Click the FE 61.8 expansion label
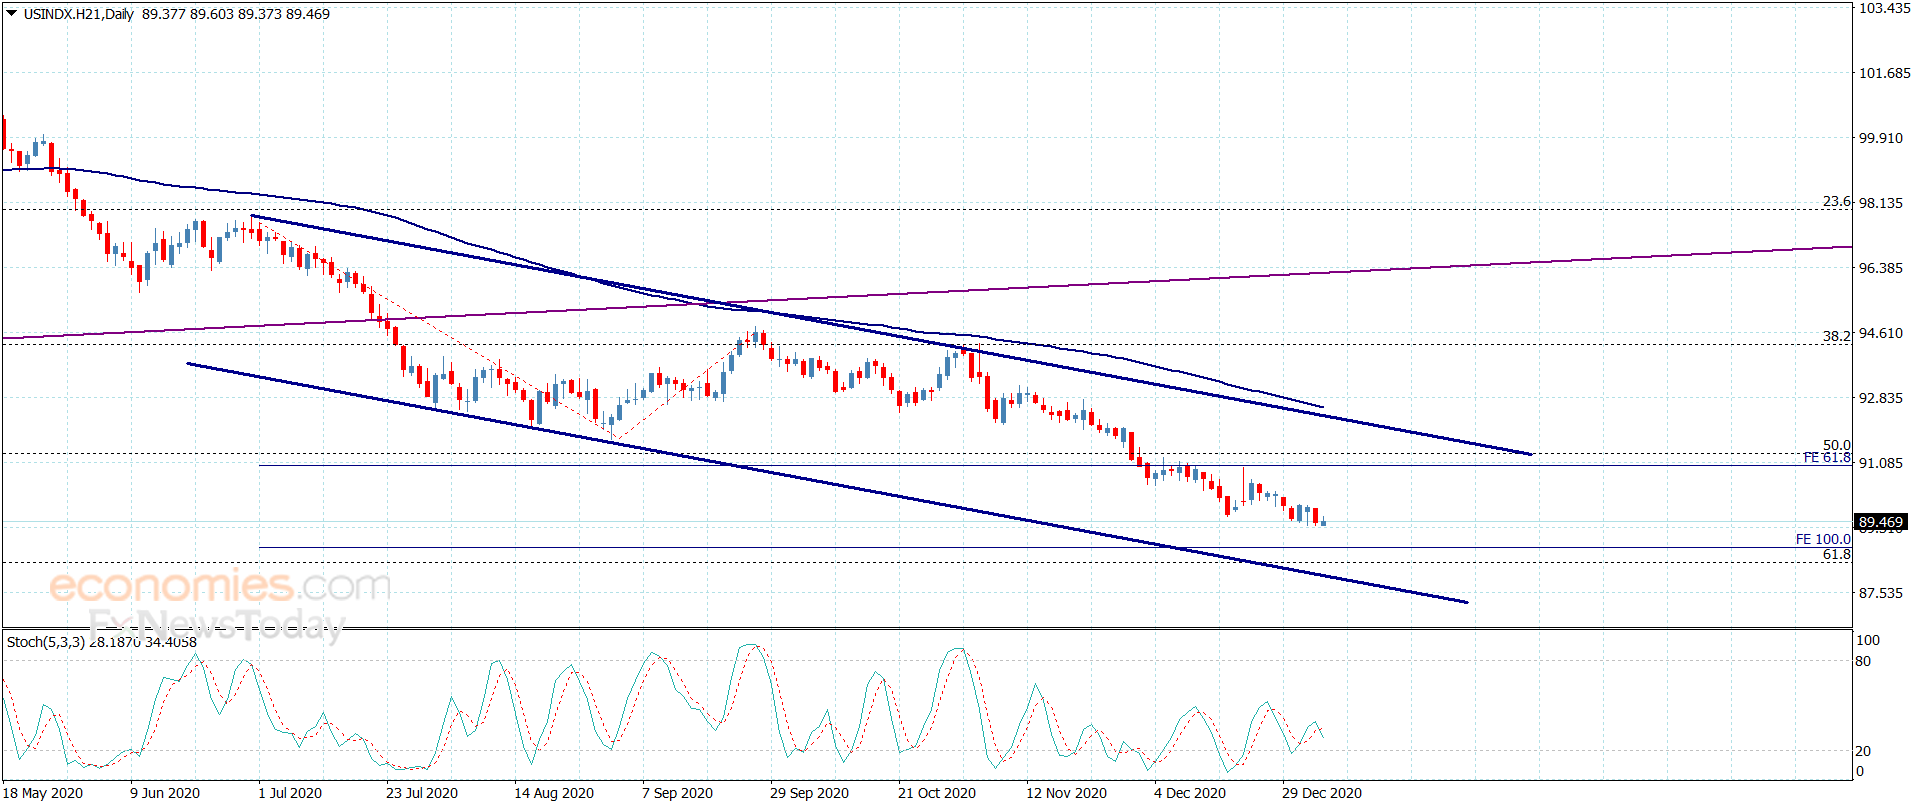1916x807 pixels. click(1827, 458)
